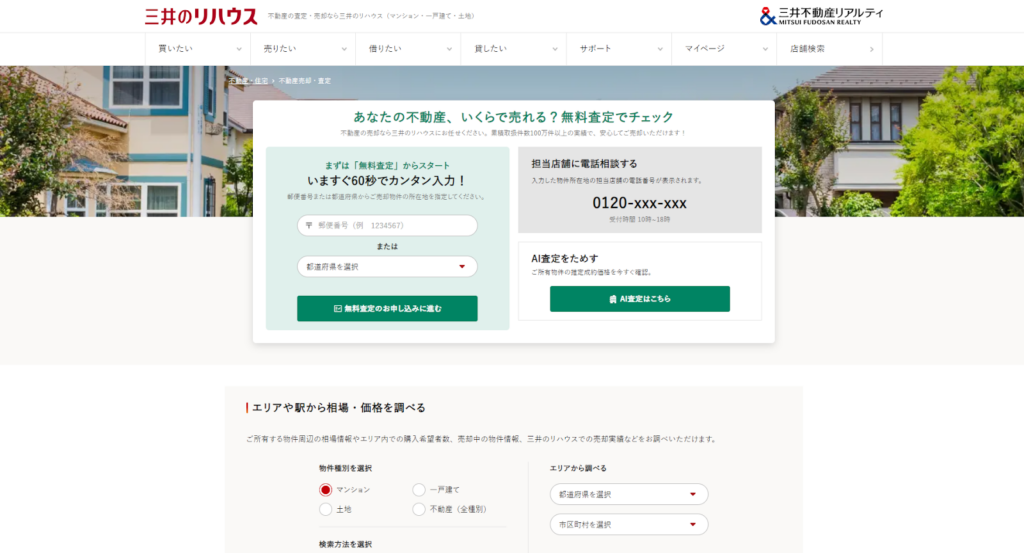Viewport: 1024px width, 553px height.
Task: Click the postal mark icon in input
Action: pyautogui.click(x=309, y=225)
